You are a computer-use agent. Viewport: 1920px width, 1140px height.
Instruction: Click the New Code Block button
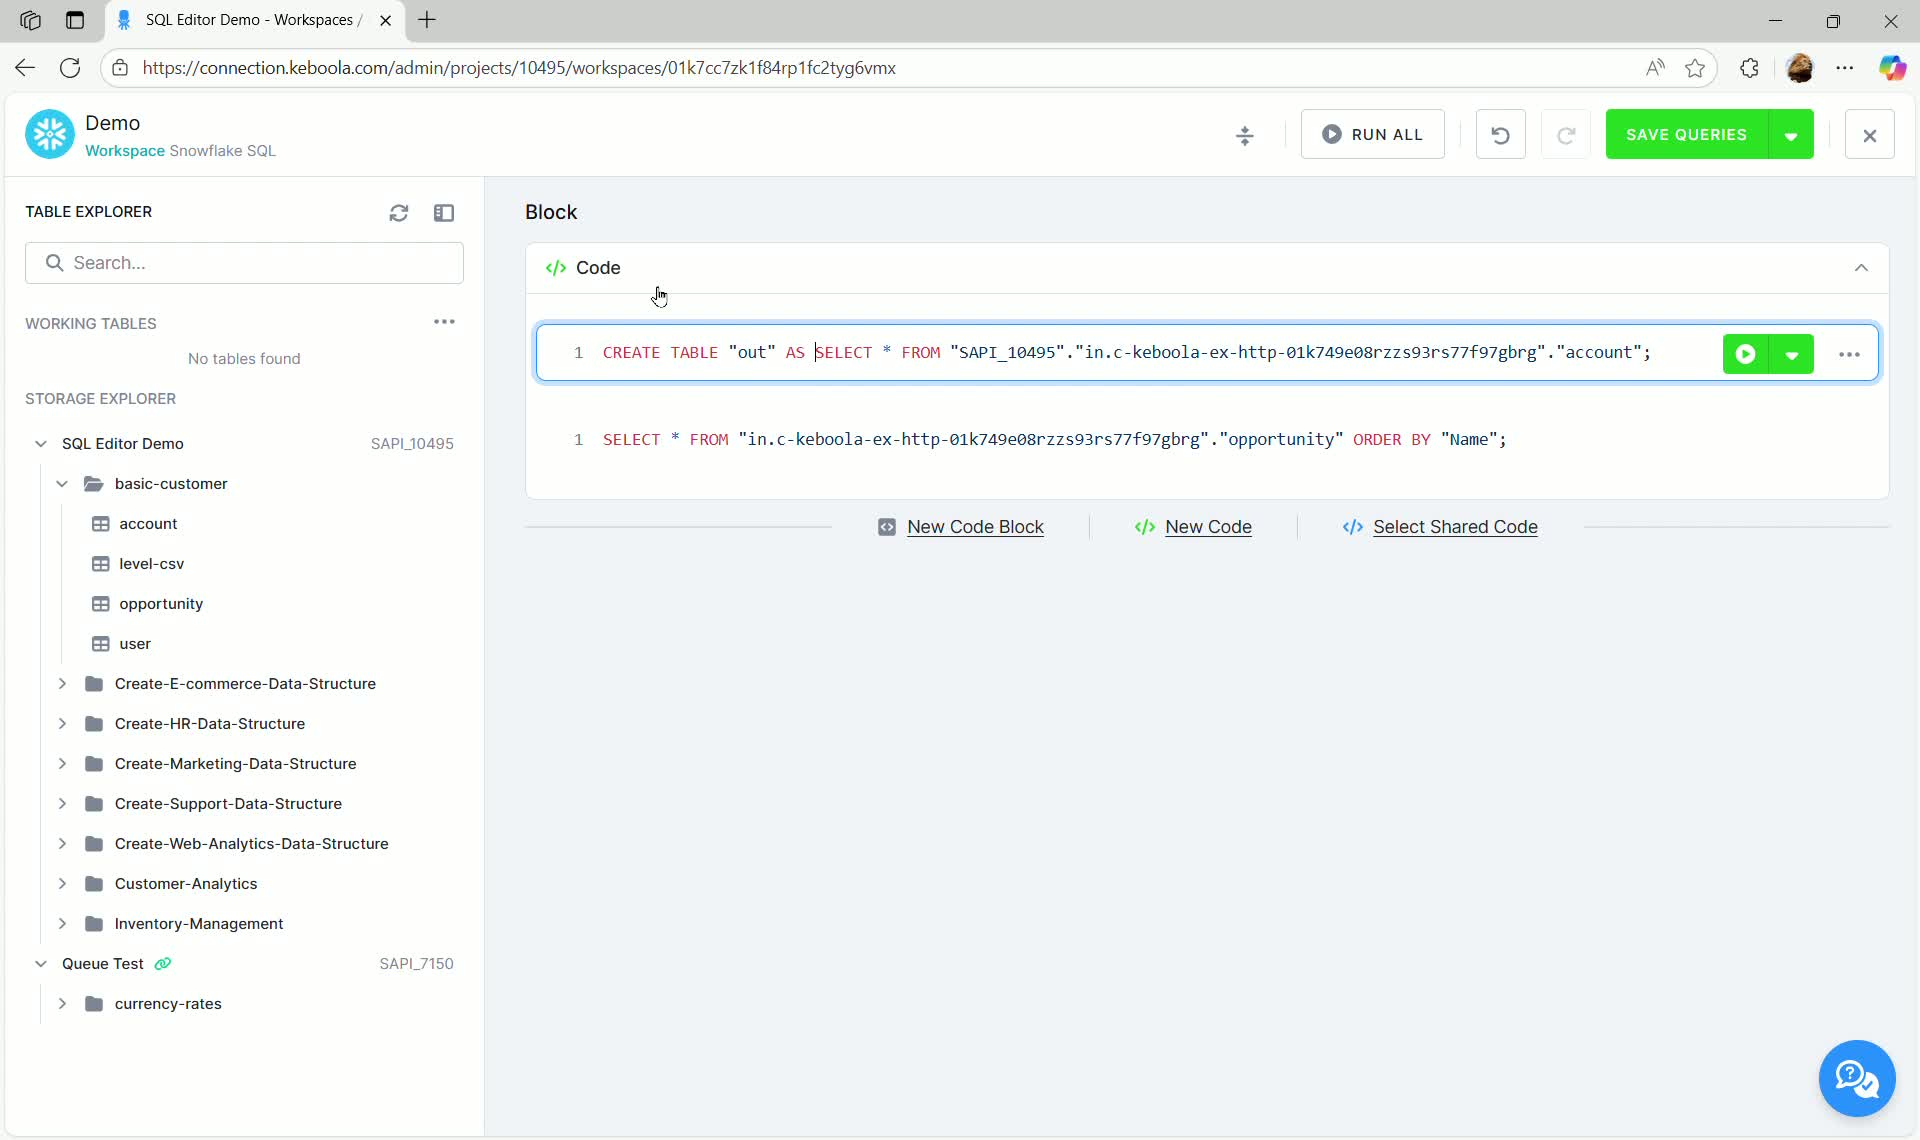tap(974, 527)
